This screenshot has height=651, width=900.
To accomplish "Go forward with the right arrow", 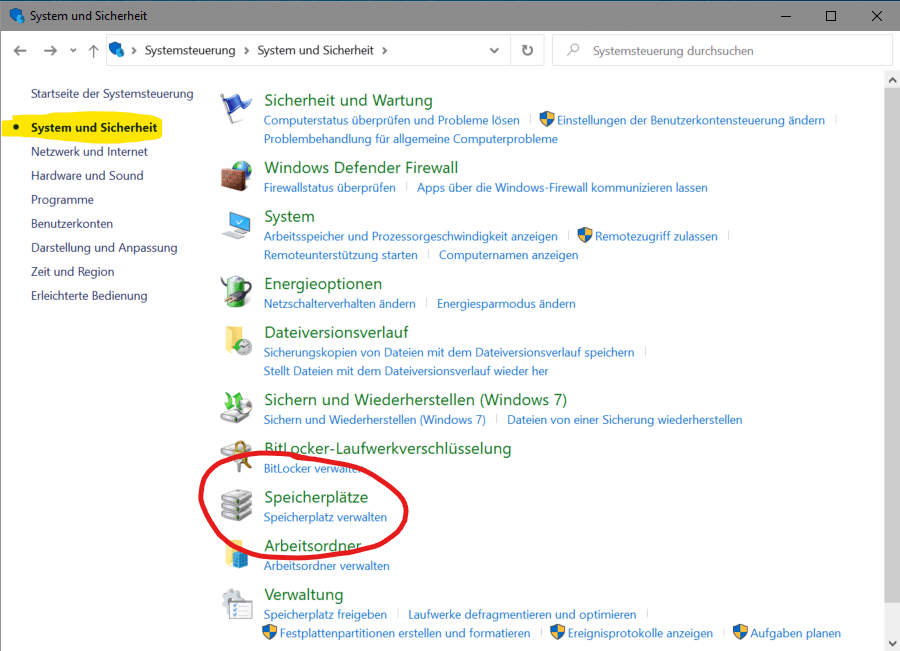I will [x=51, y=51].
